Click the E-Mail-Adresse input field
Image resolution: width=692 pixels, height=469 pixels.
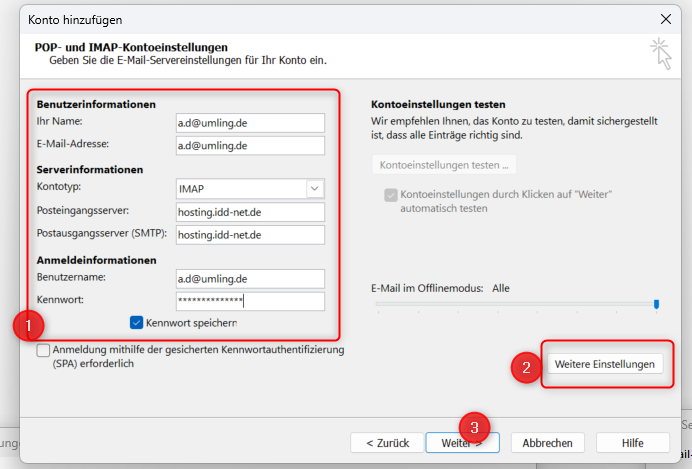[x=250, y=146]
